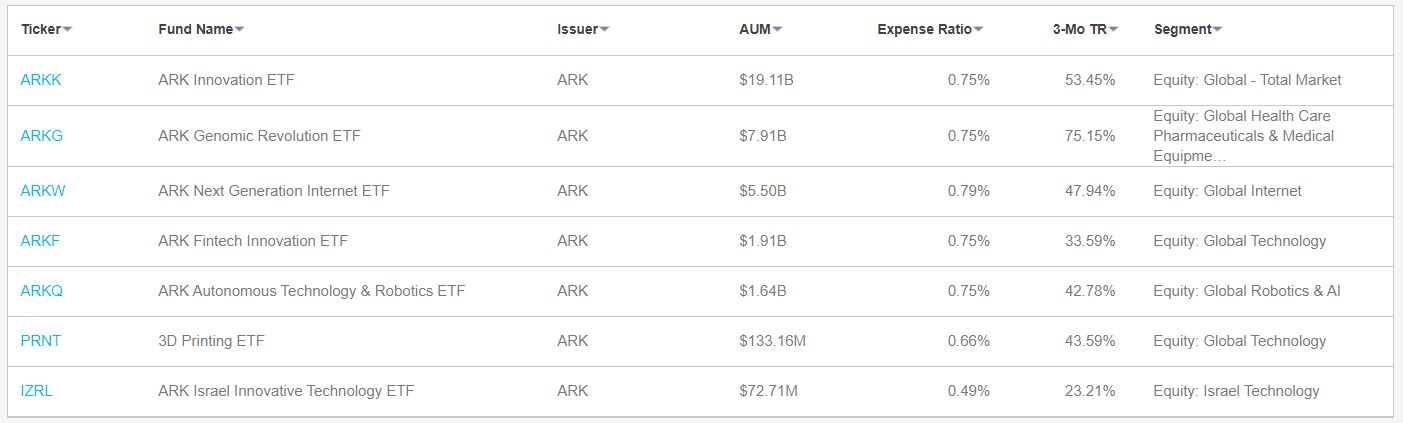
Task: Select the ARK Innovation ETF name
Action: [x=226, y=80]
